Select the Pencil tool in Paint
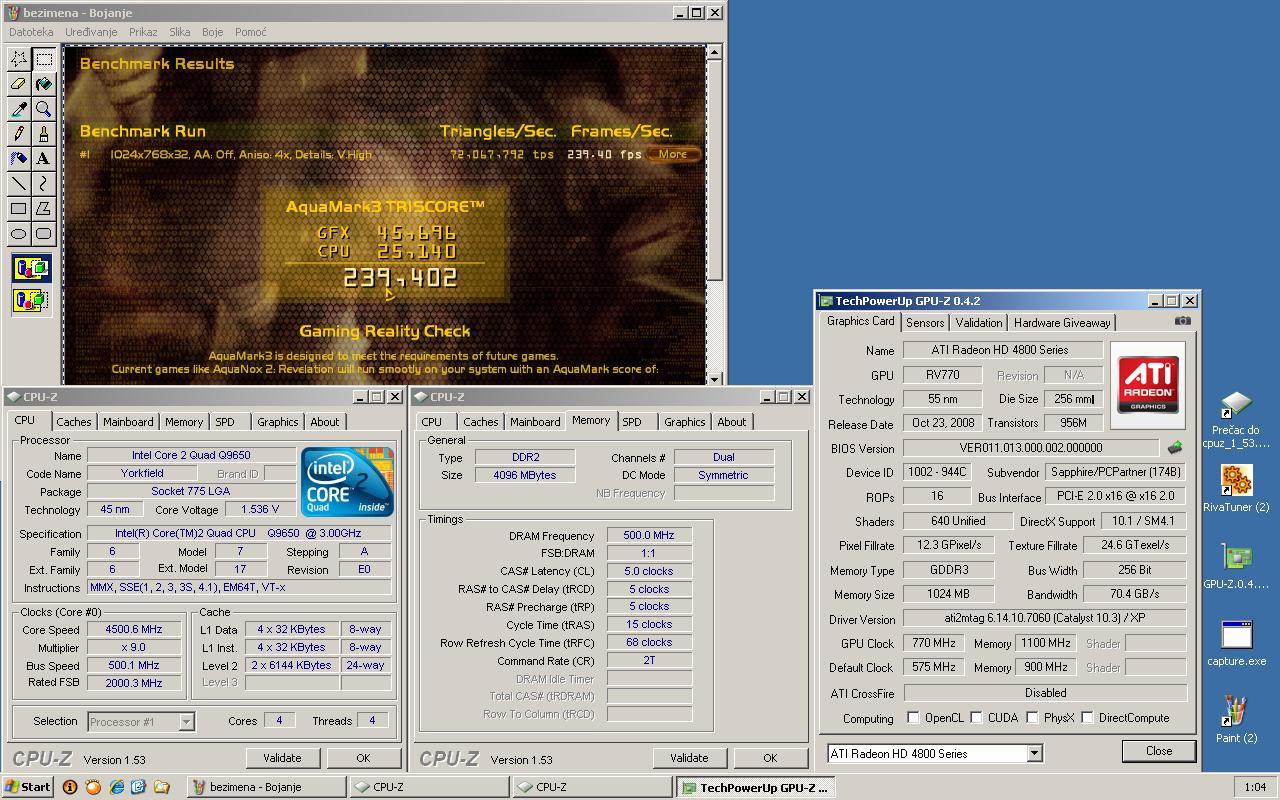 click(18, 134)
